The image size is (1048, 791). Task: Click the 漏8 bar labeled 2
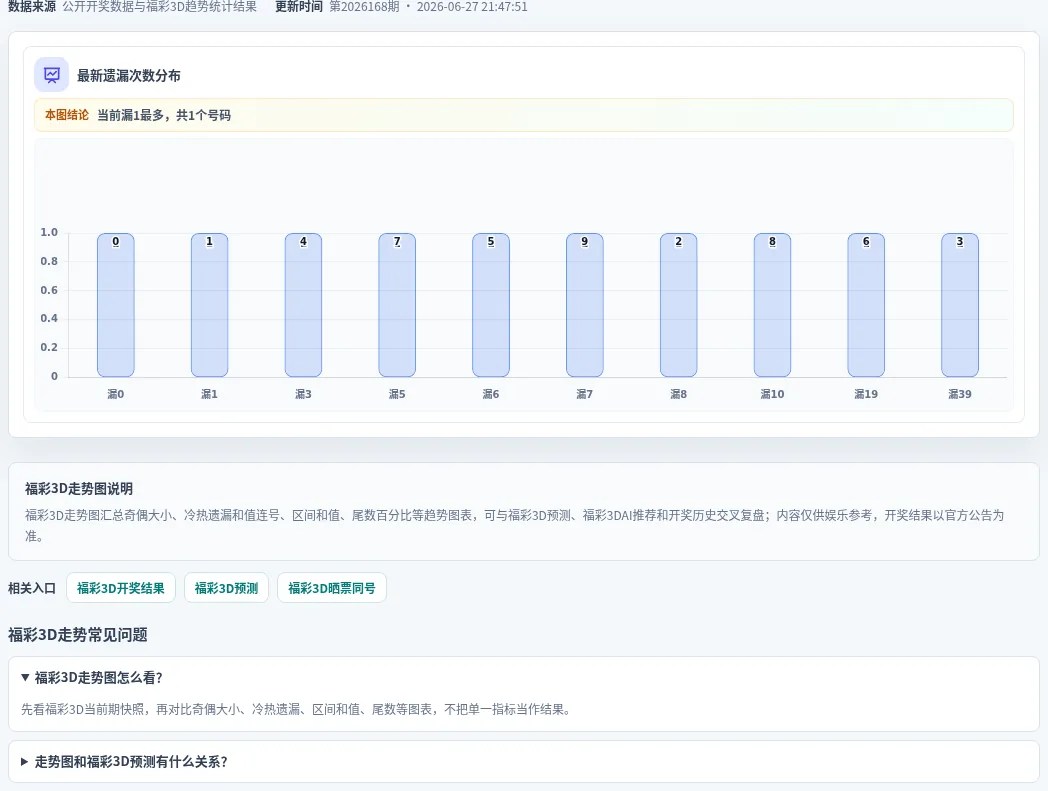[678, 305]
